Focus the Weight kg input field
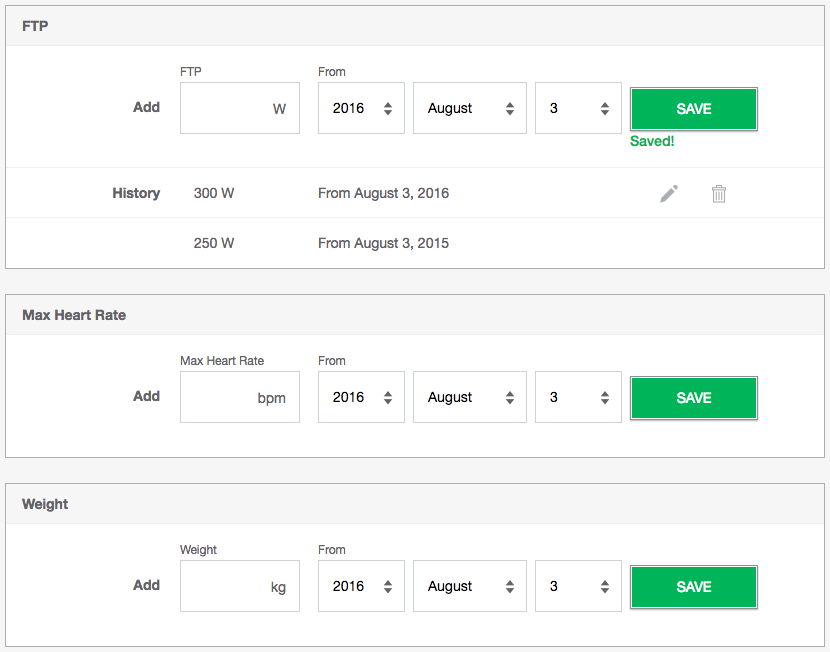 [240, 586]
